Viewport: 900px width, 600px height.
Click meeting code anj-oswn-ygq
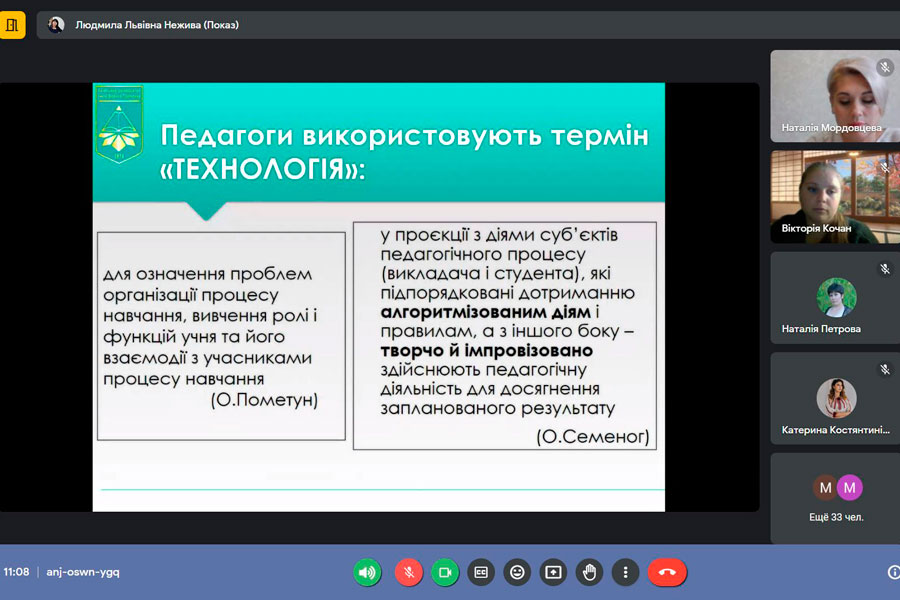(83, 572)
